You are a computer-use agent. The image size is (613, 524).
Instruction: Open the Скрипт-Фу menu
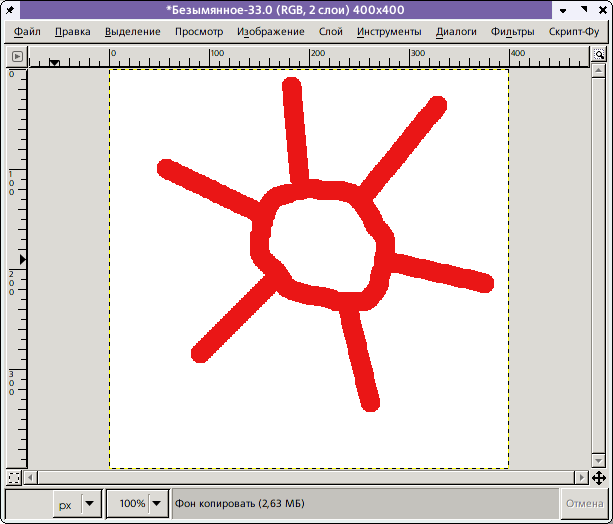[574, 31]
